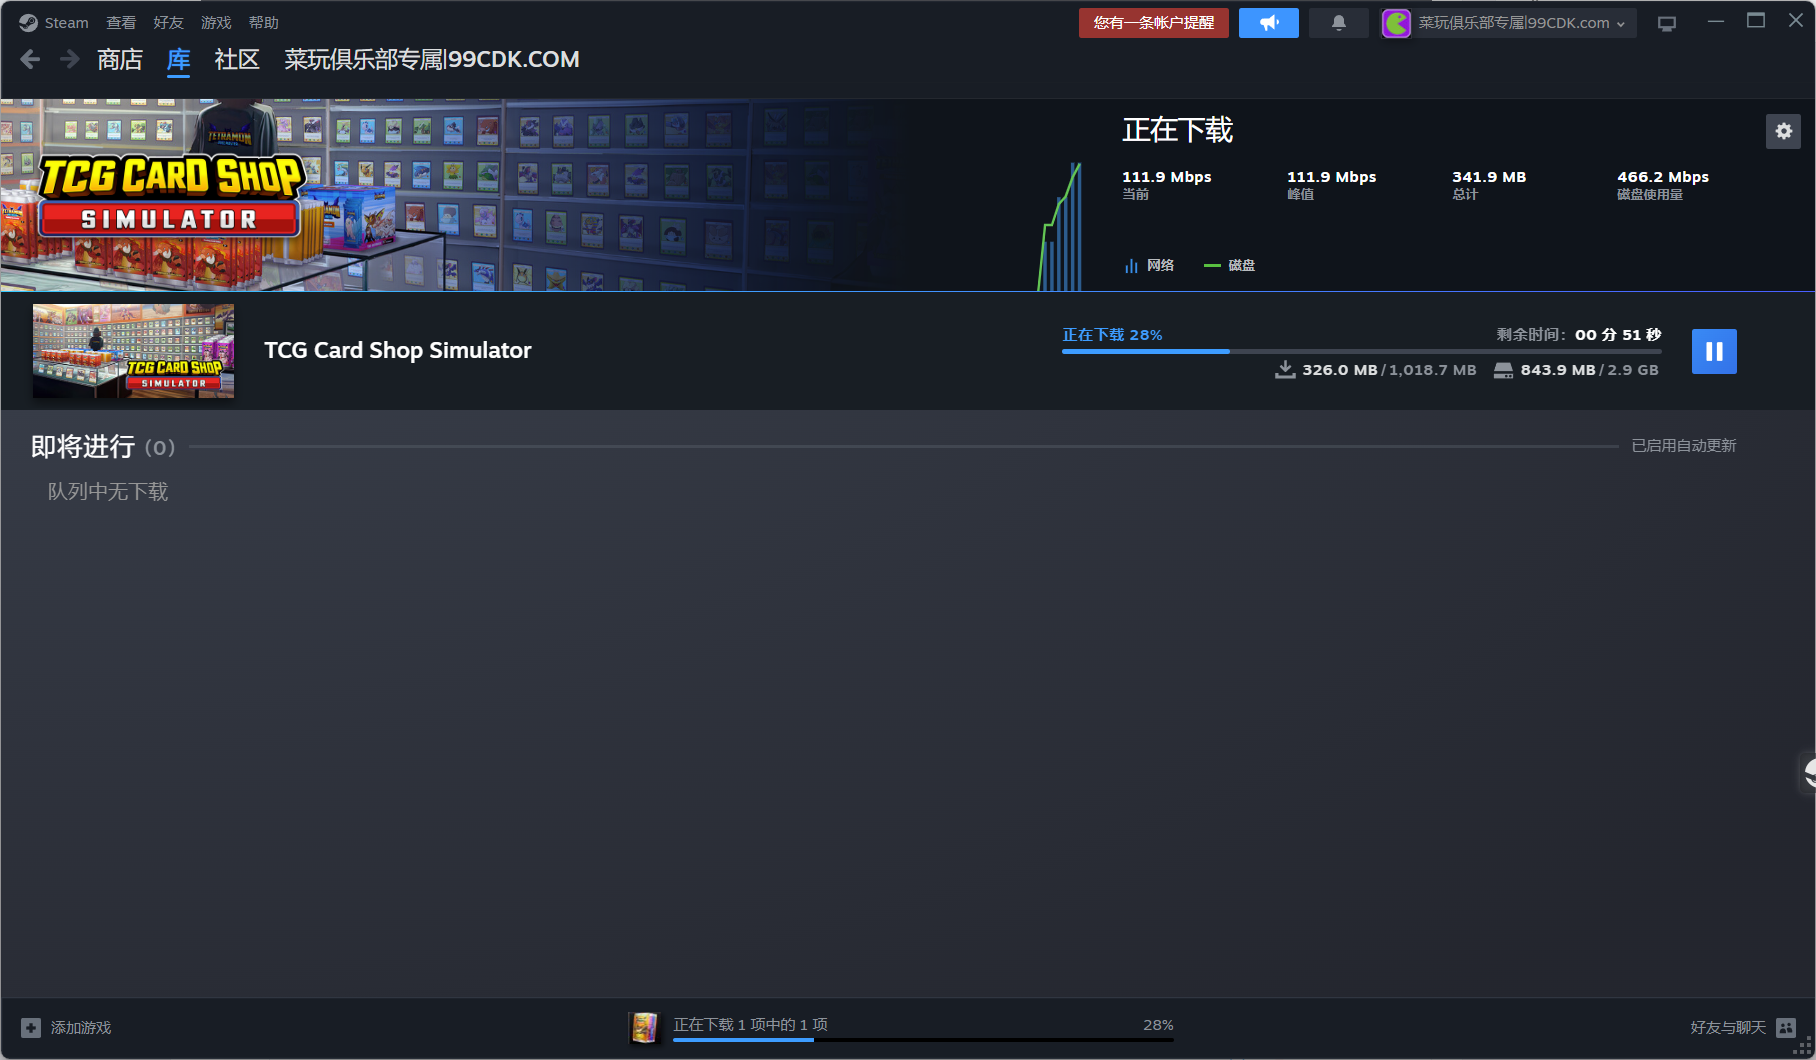This screenshot has height=1060, width=1816.
Task: Click the Steam logo icon in title bar
Action: click(28, 22)
